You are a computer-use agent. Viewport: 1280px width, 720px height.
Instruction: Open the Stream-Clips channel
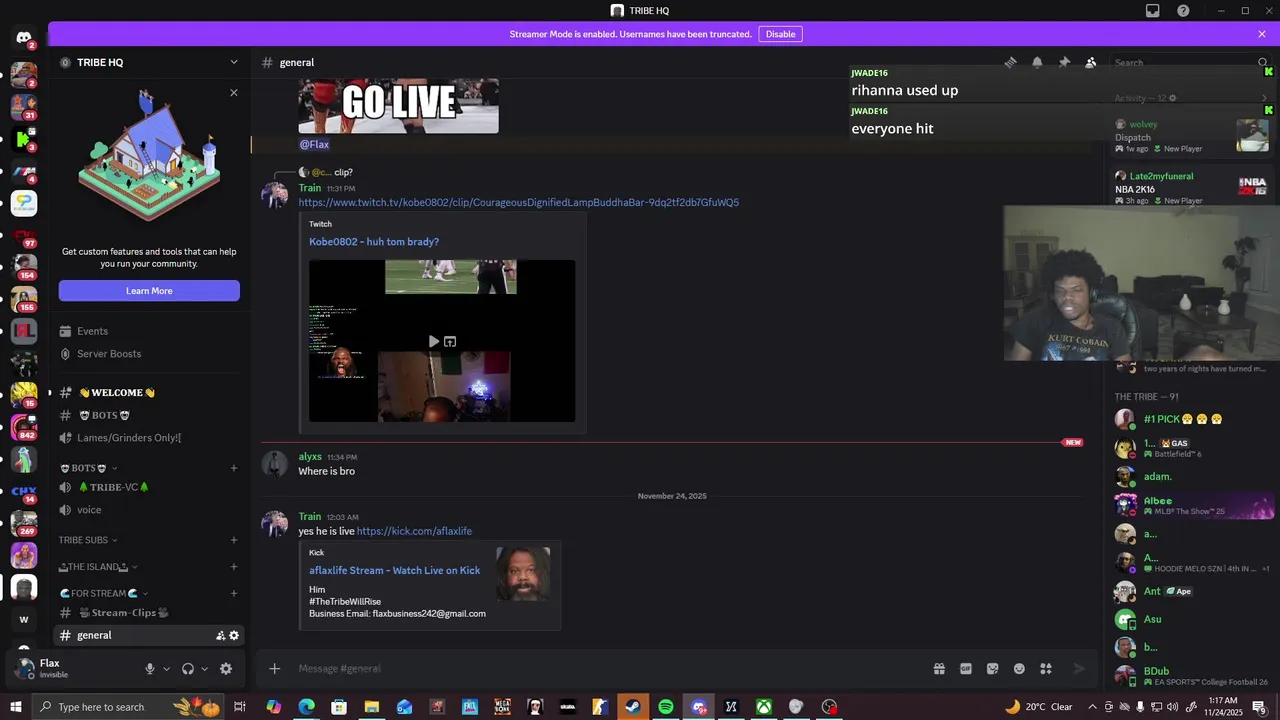click(149, 612)
